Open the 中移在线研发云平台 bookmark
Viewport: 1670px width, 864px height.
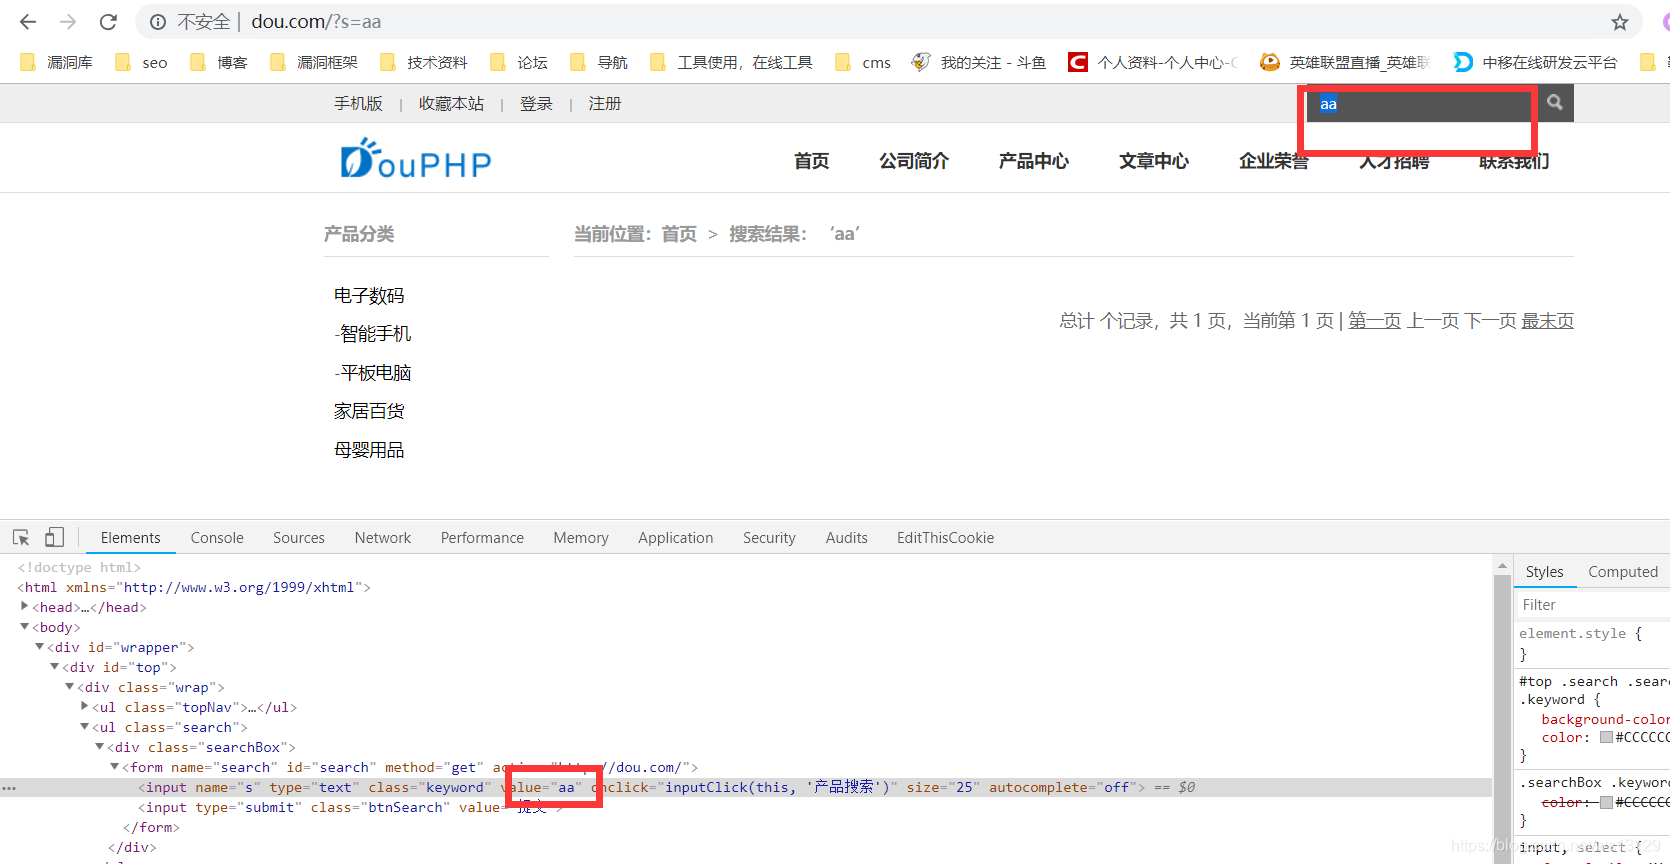click(x=1536, y=62)
